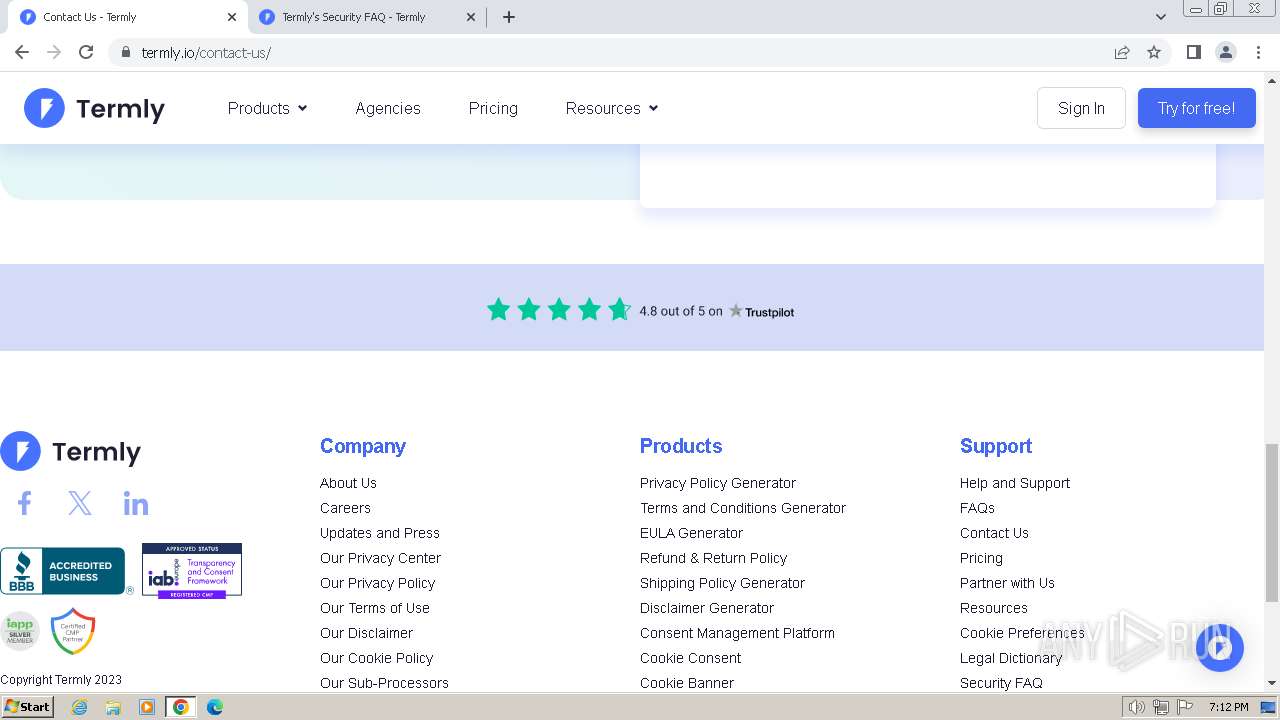
Task: Open the media player taskbar icon
Action: click(147, 707)
